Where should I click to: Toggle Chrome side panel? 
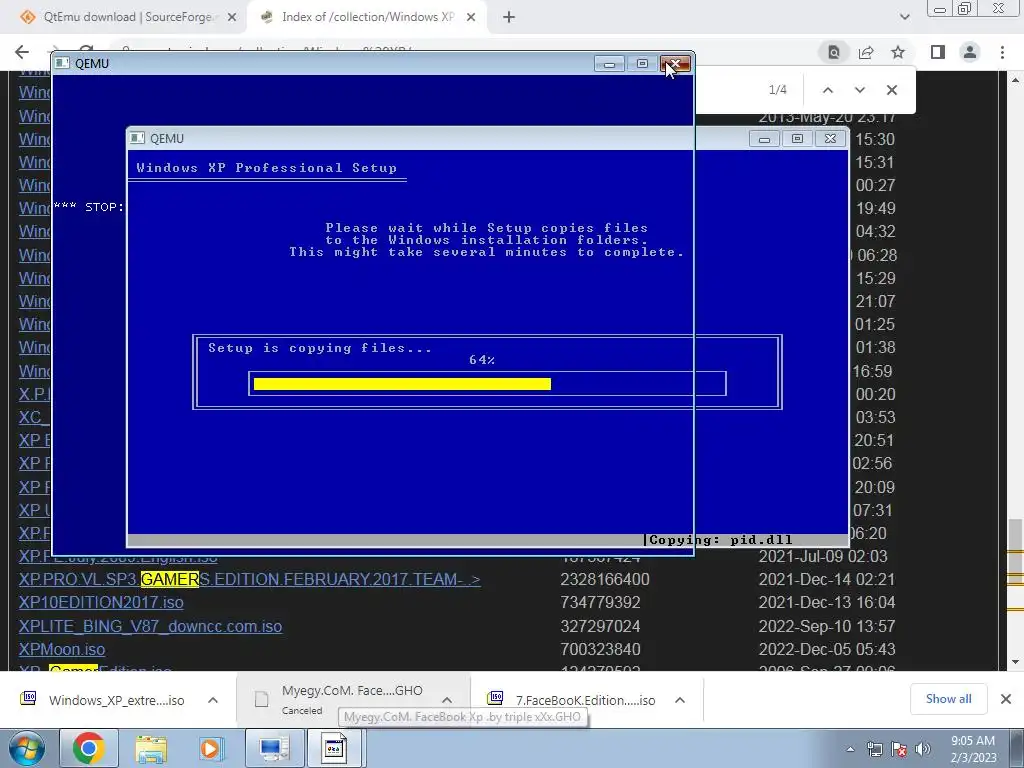click(938, 52)
